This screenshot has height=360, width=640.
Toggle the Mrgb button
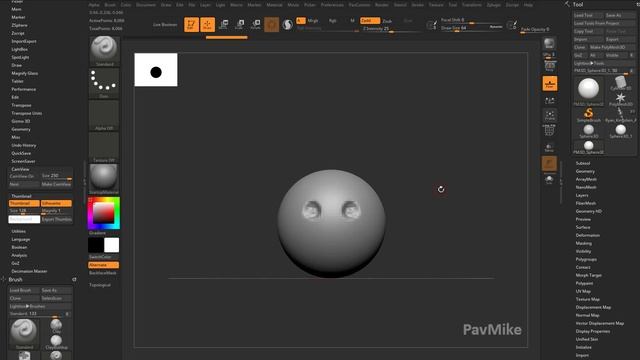tap(313, 20)
